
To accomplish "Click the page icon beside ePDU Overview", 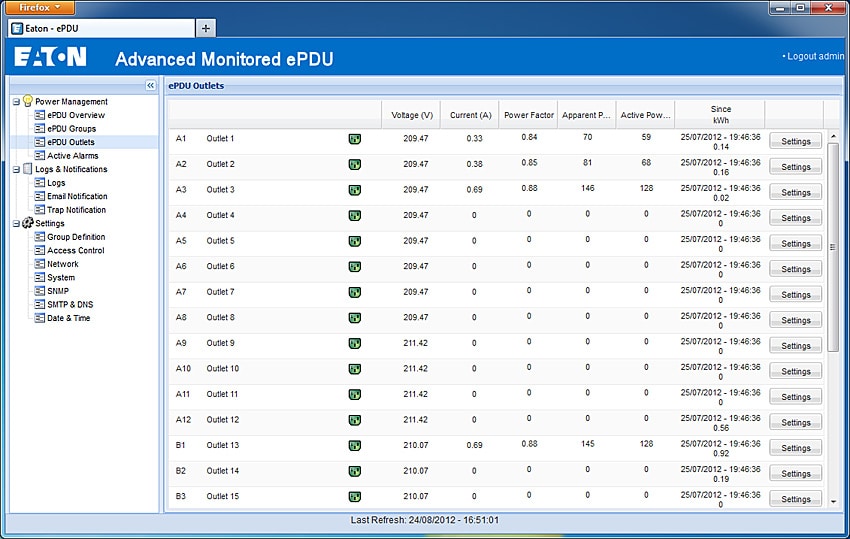I will [40, 115].
